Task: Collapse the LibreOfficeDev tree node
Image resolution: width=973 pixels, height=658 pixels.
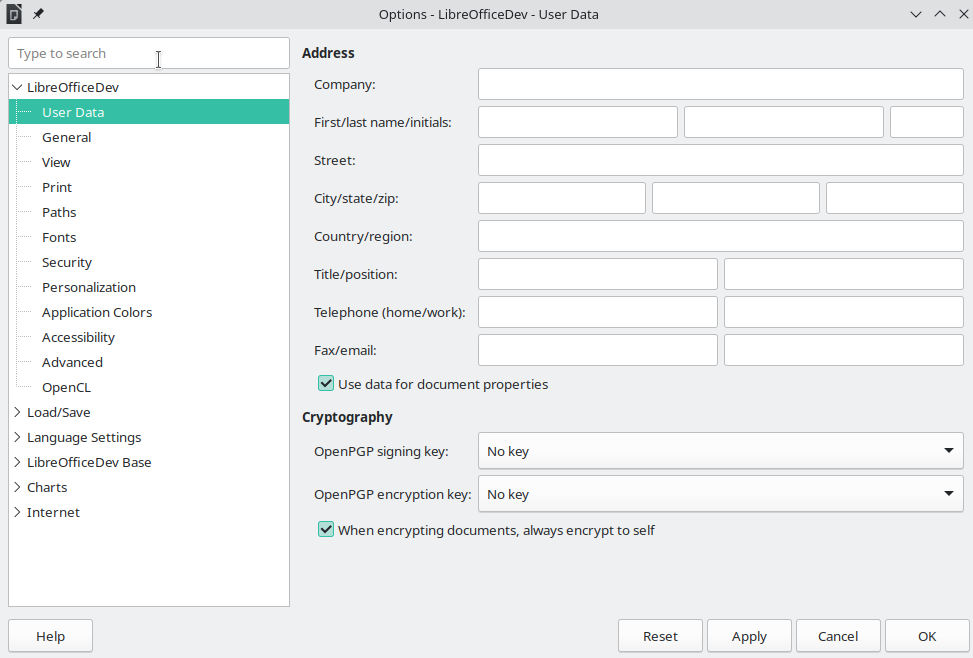Action: pyautogui.click(x=17, y=87)
